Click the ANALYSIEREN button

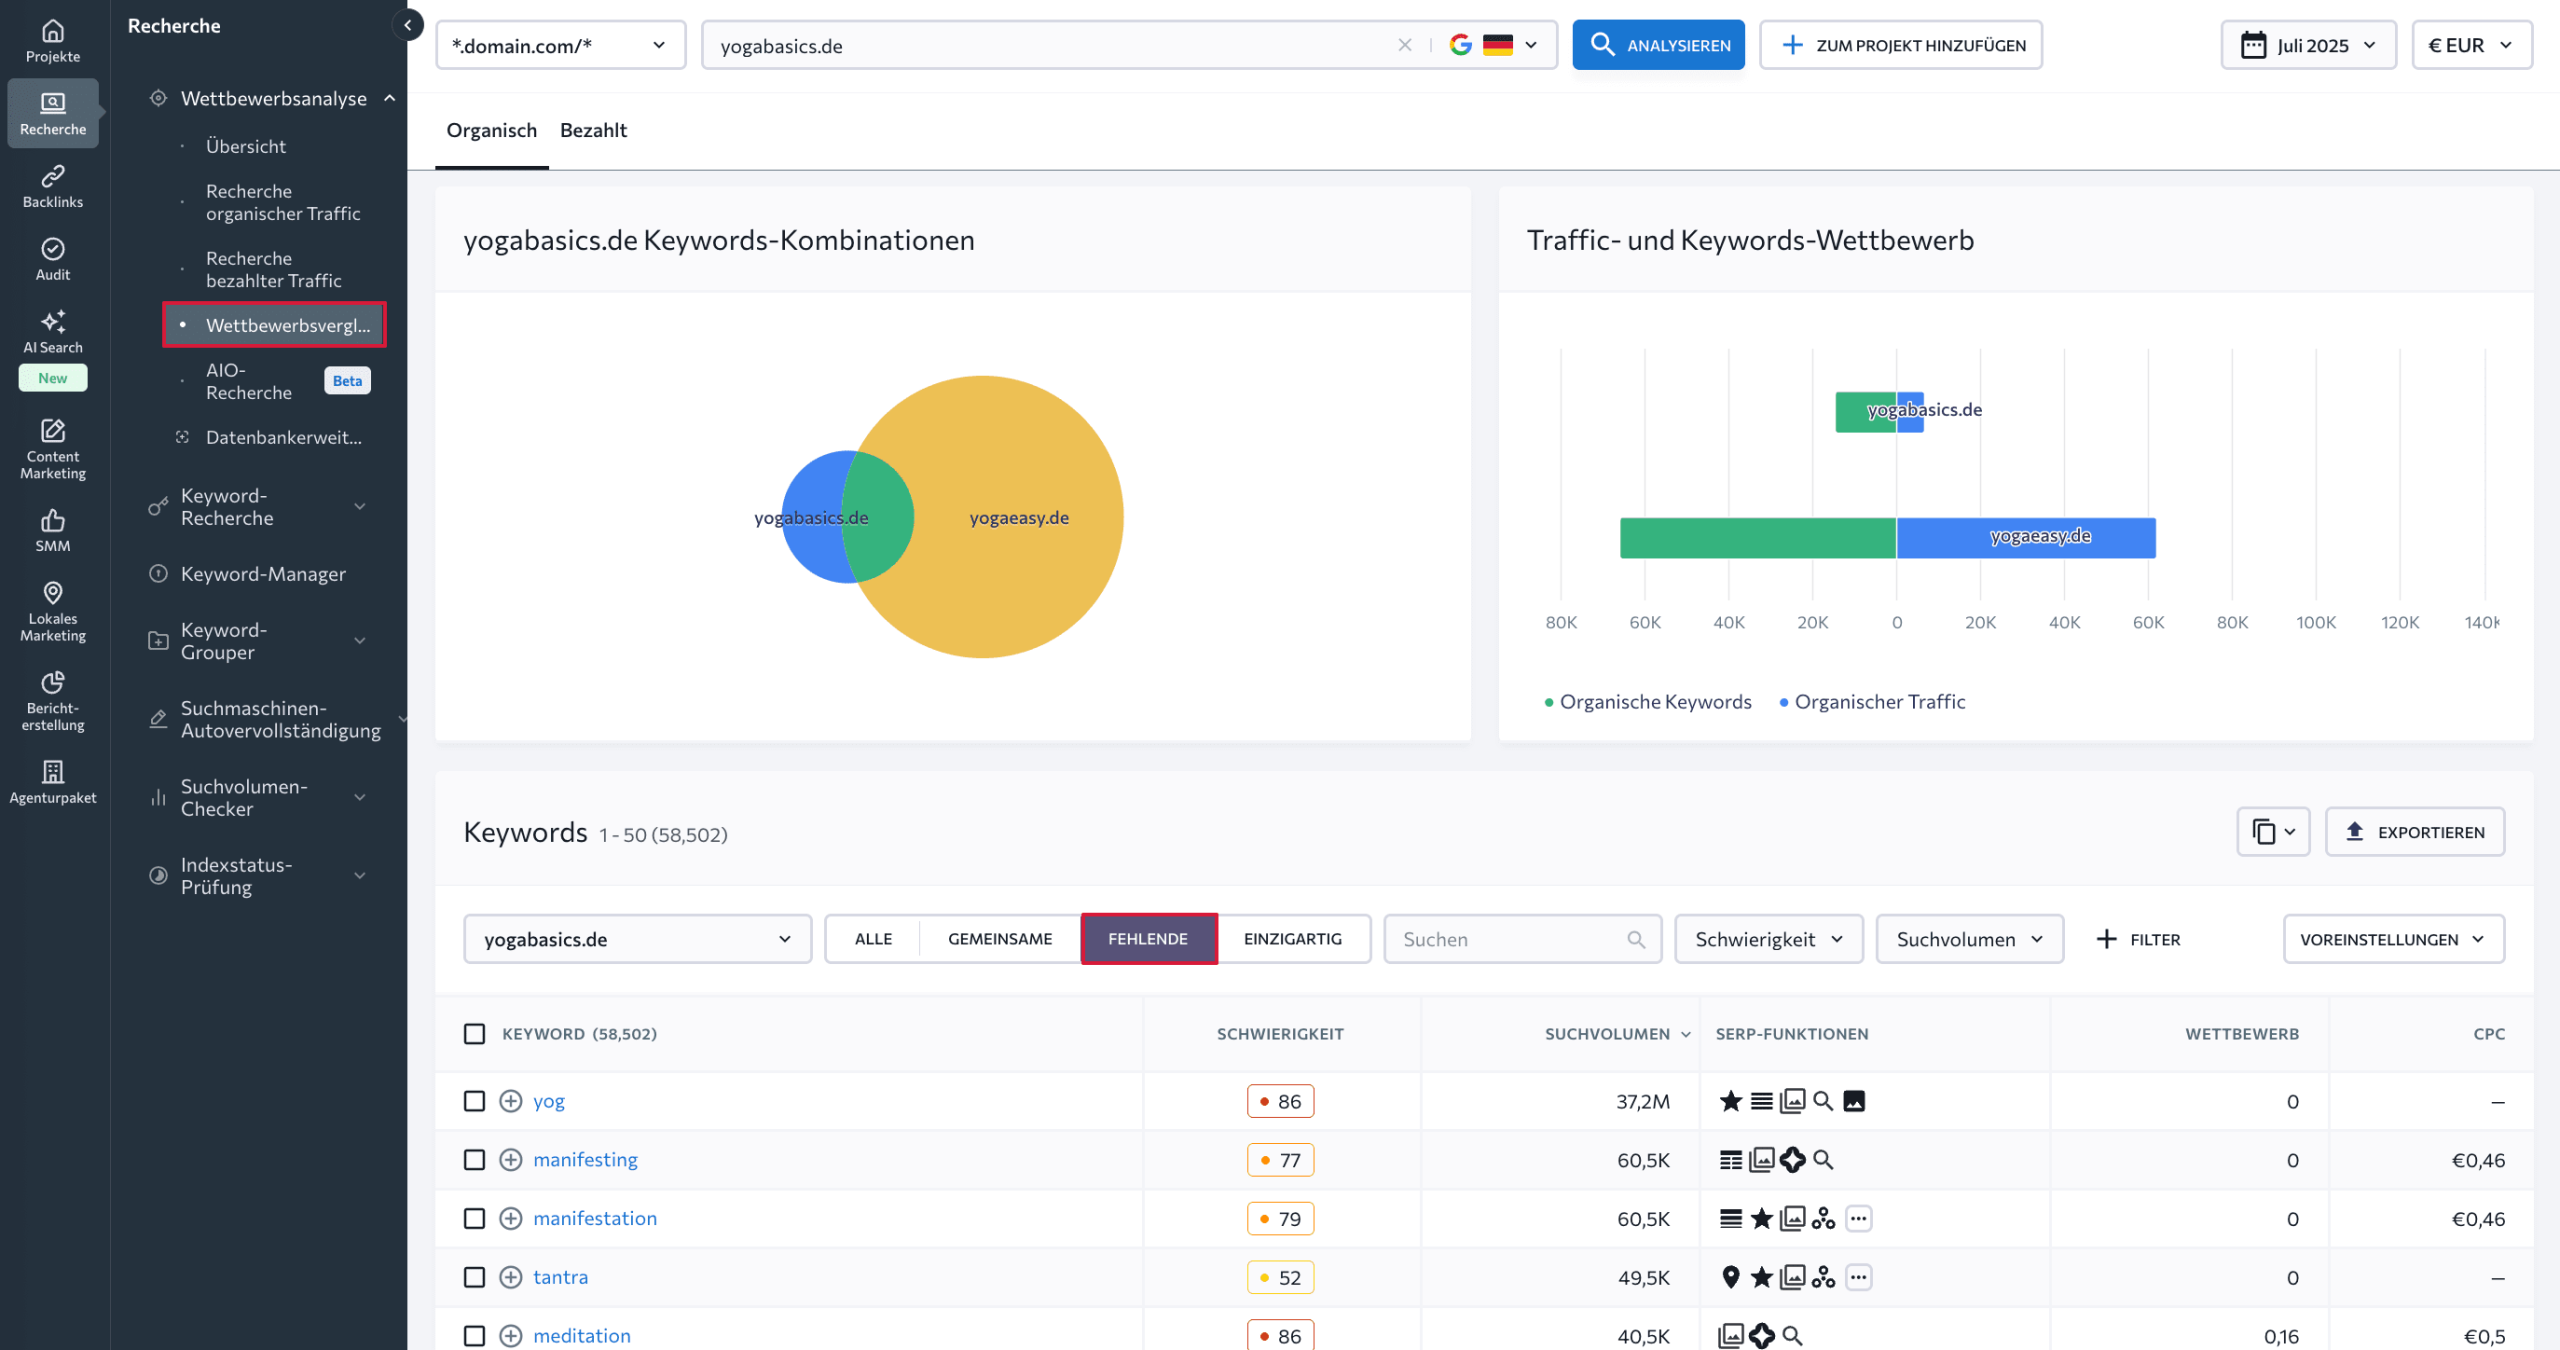click(1658, 45)
